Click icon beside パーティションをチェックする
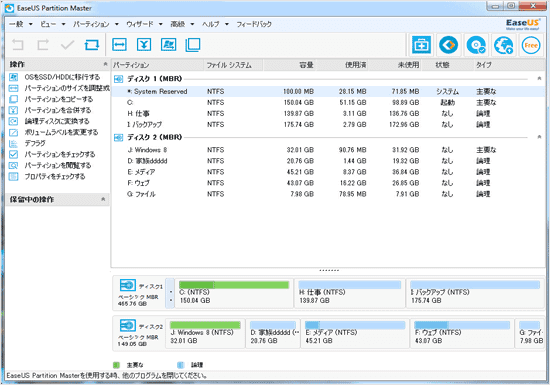 (13, 154)
